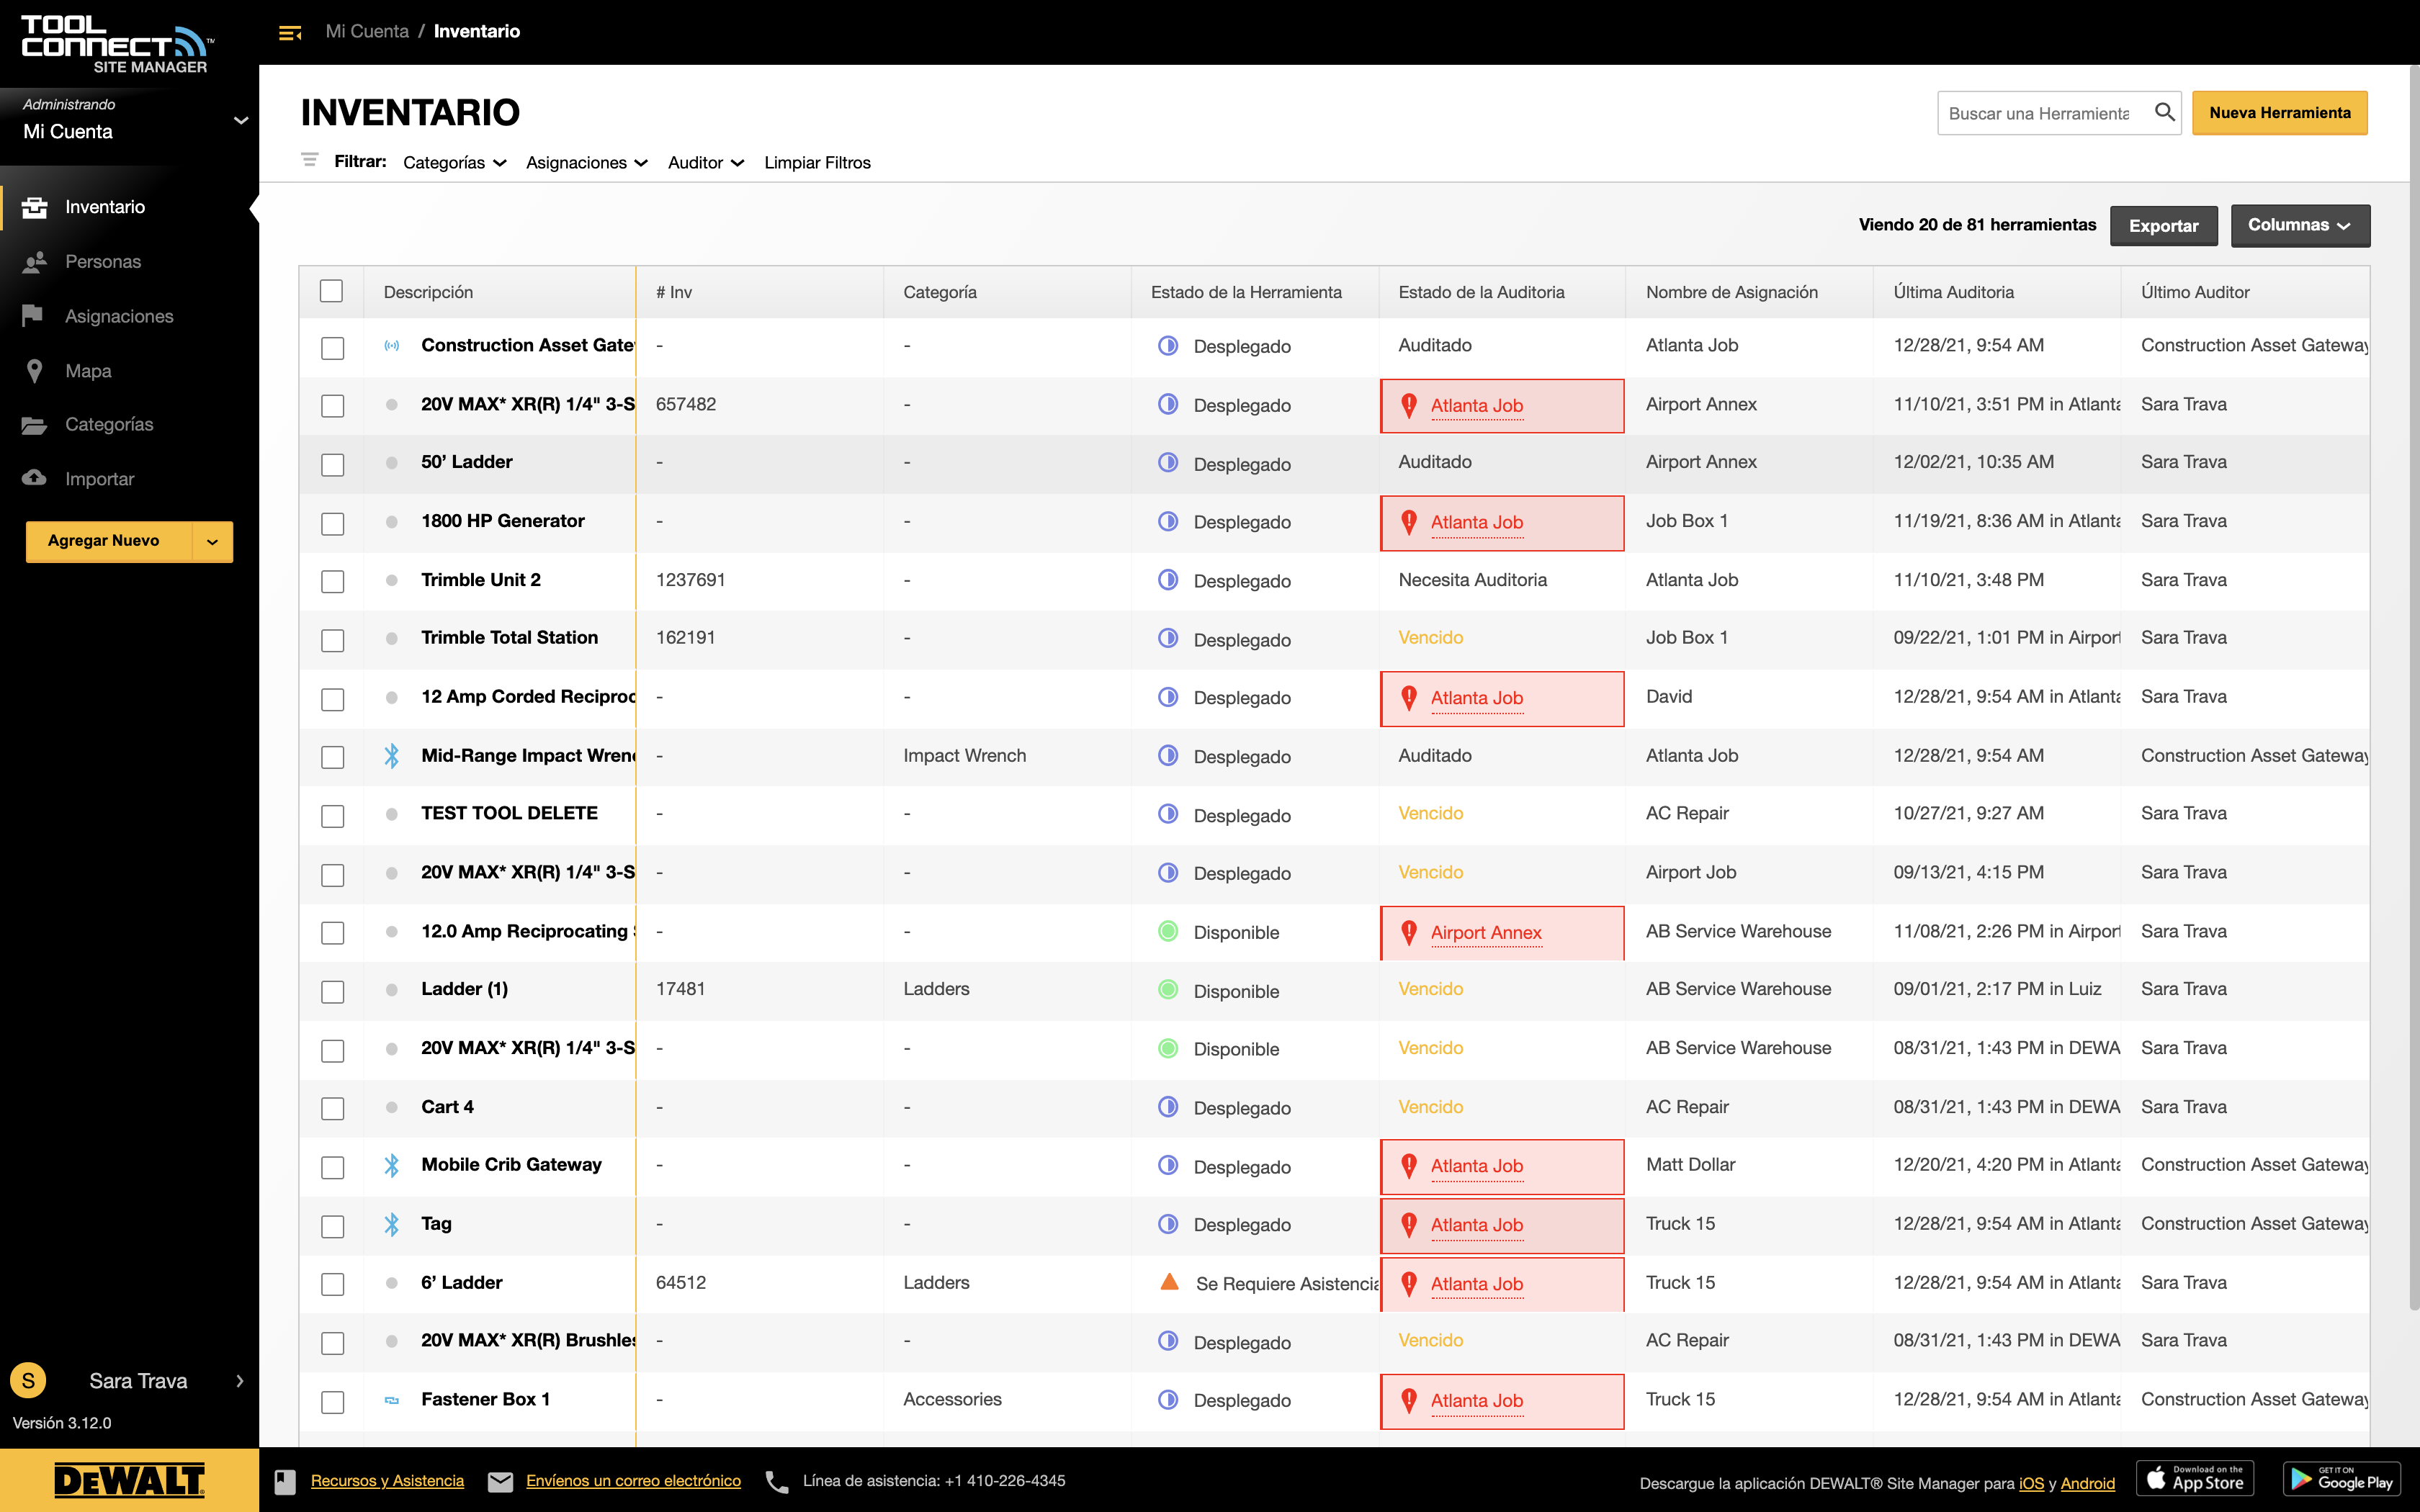Open Personas from the sidebar

[x=102, y=262]
